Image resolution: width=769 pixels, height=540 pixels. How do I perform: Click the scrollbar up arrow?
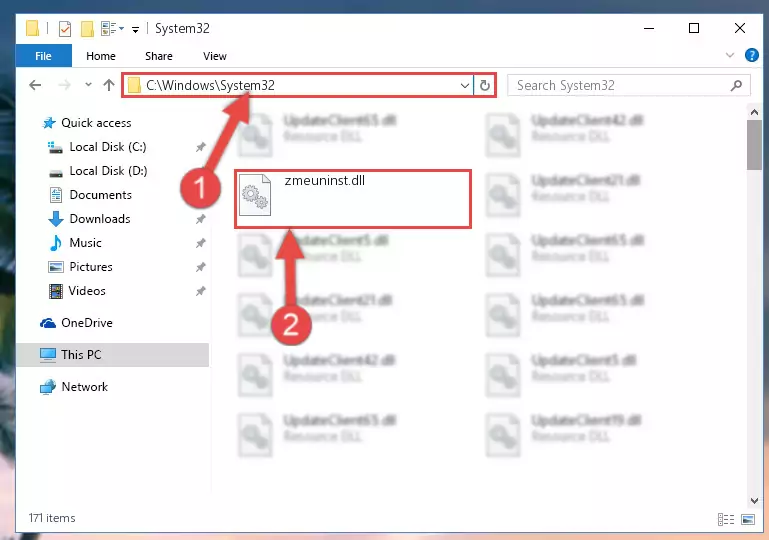(x=754, y=112)
